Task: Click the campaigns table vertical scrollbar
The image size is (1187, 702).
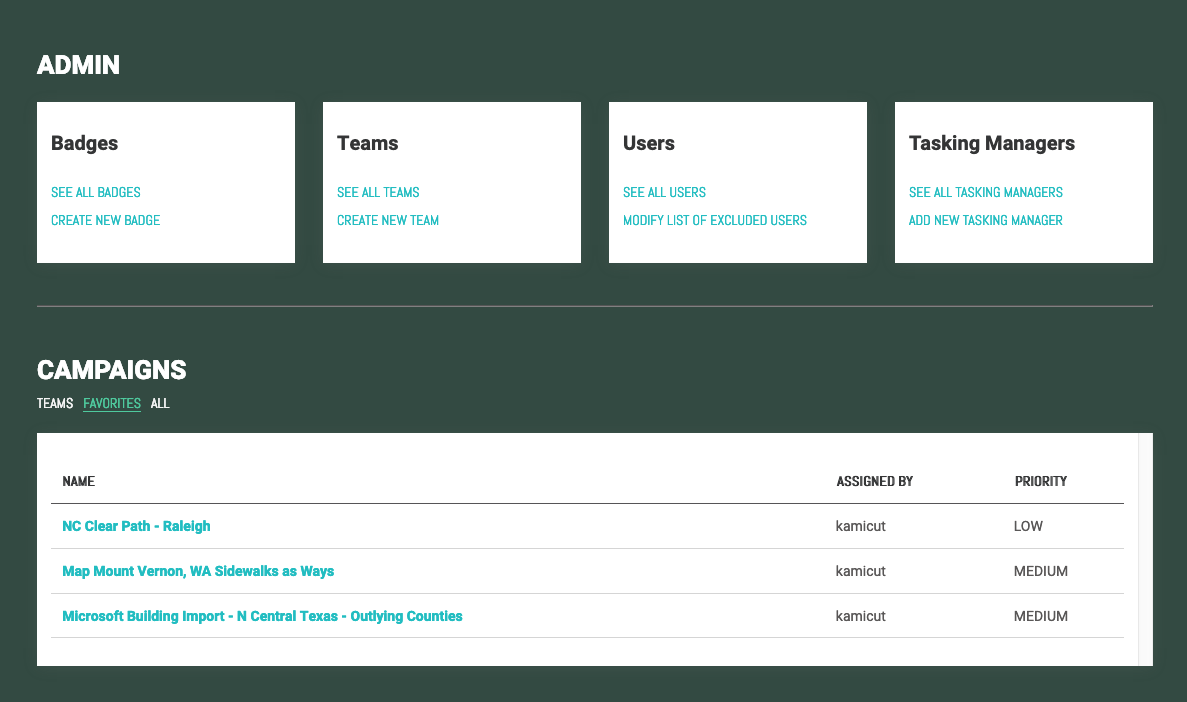Action: (1145, 550)
